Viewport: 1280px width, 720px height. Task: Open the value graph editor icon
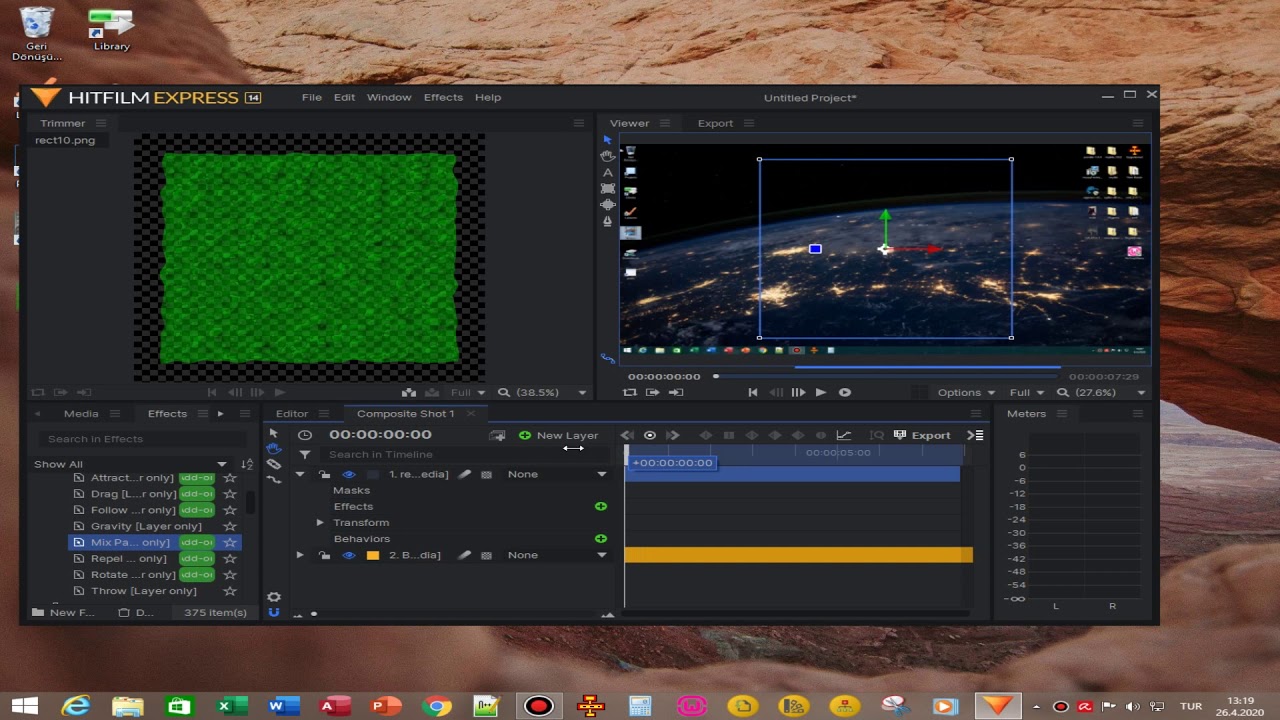[x=843, y=435]
